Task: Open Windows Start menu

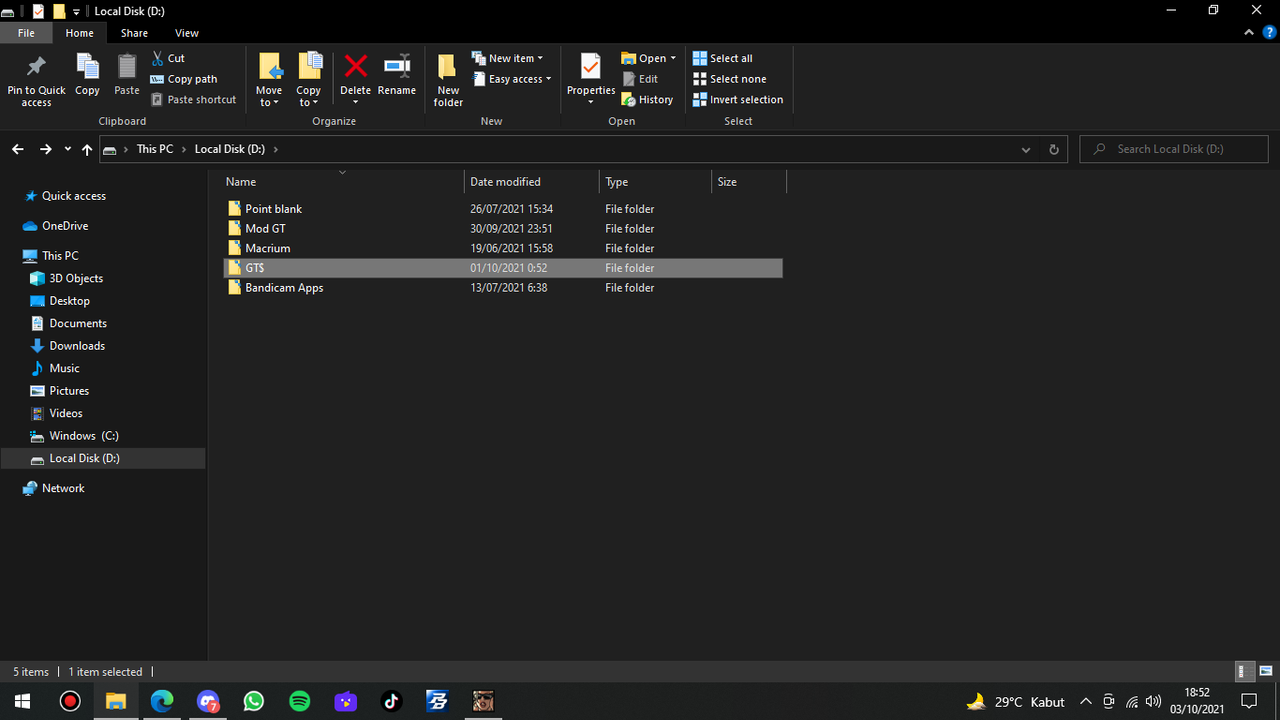Action: 22,701
